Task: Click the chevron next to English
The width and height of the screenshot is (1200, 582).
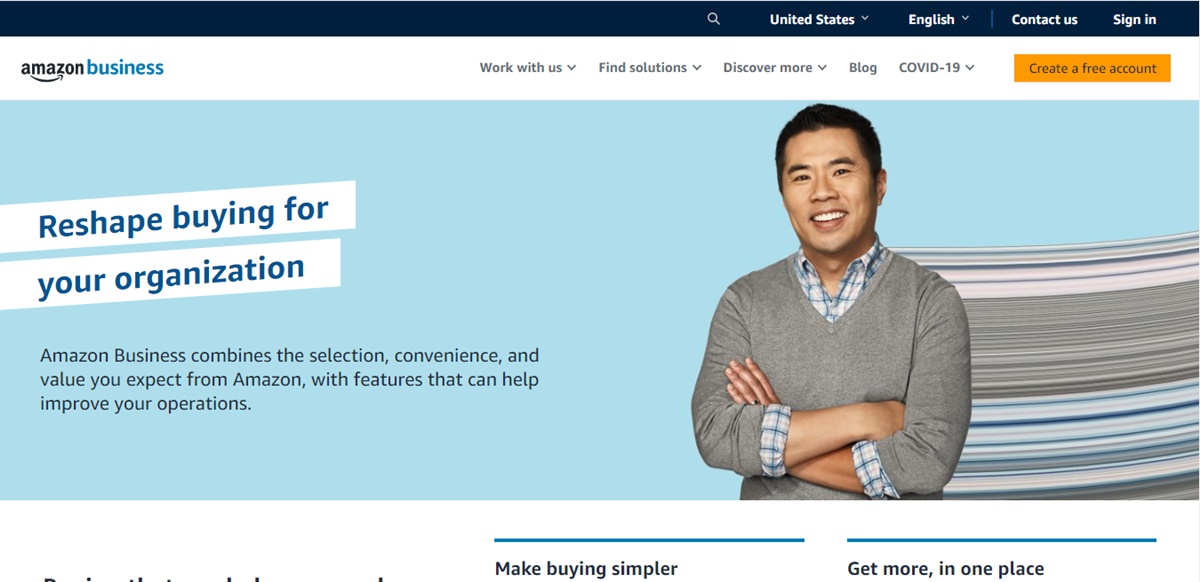Action: coord(965,18)
